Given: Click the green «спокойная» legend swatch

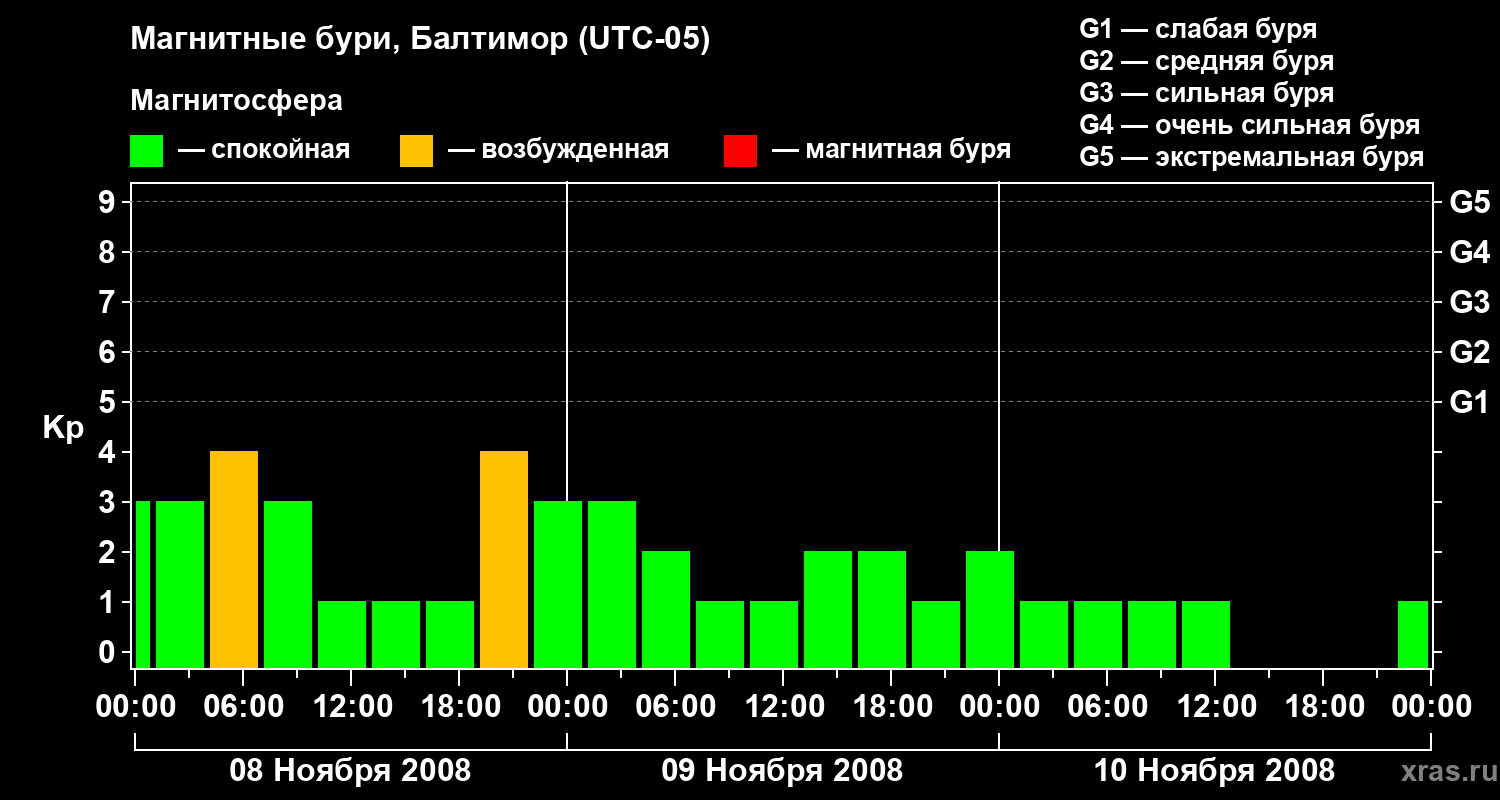Looking at the screenshot, I should 147,151.
